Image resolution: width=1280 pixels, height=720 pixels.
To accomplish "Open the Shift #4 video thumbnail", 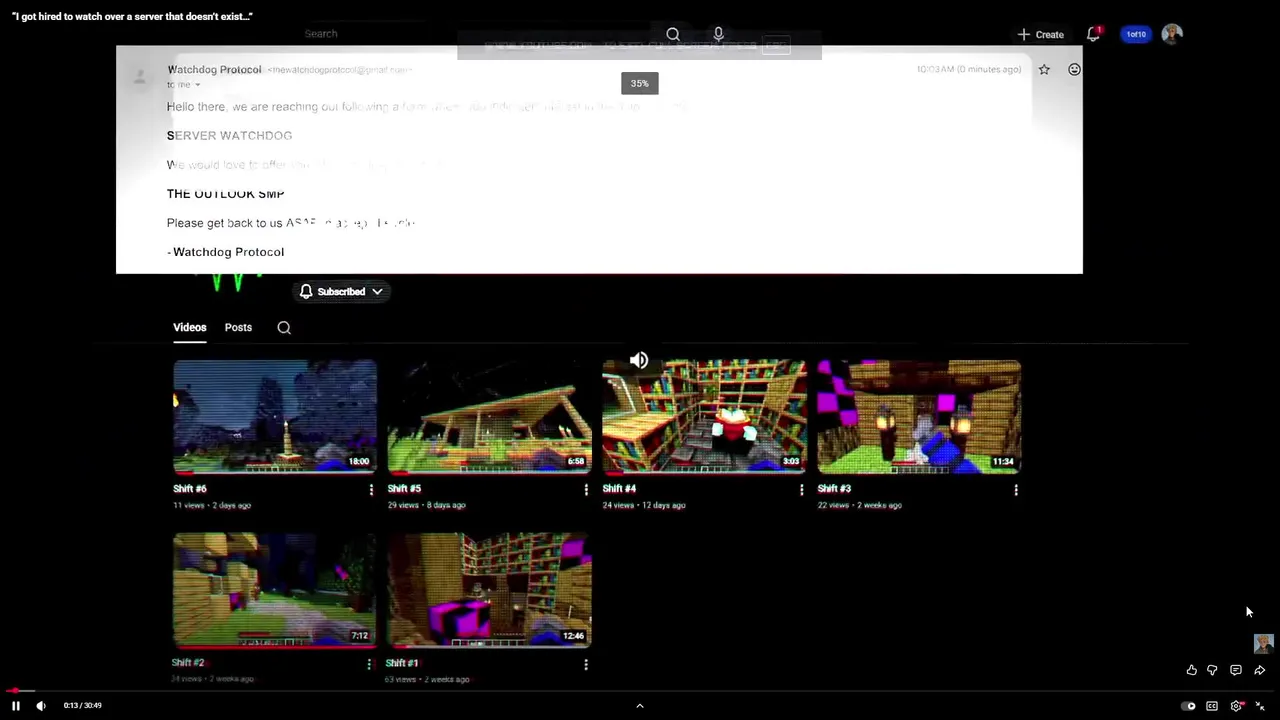I will pos(704,416).
